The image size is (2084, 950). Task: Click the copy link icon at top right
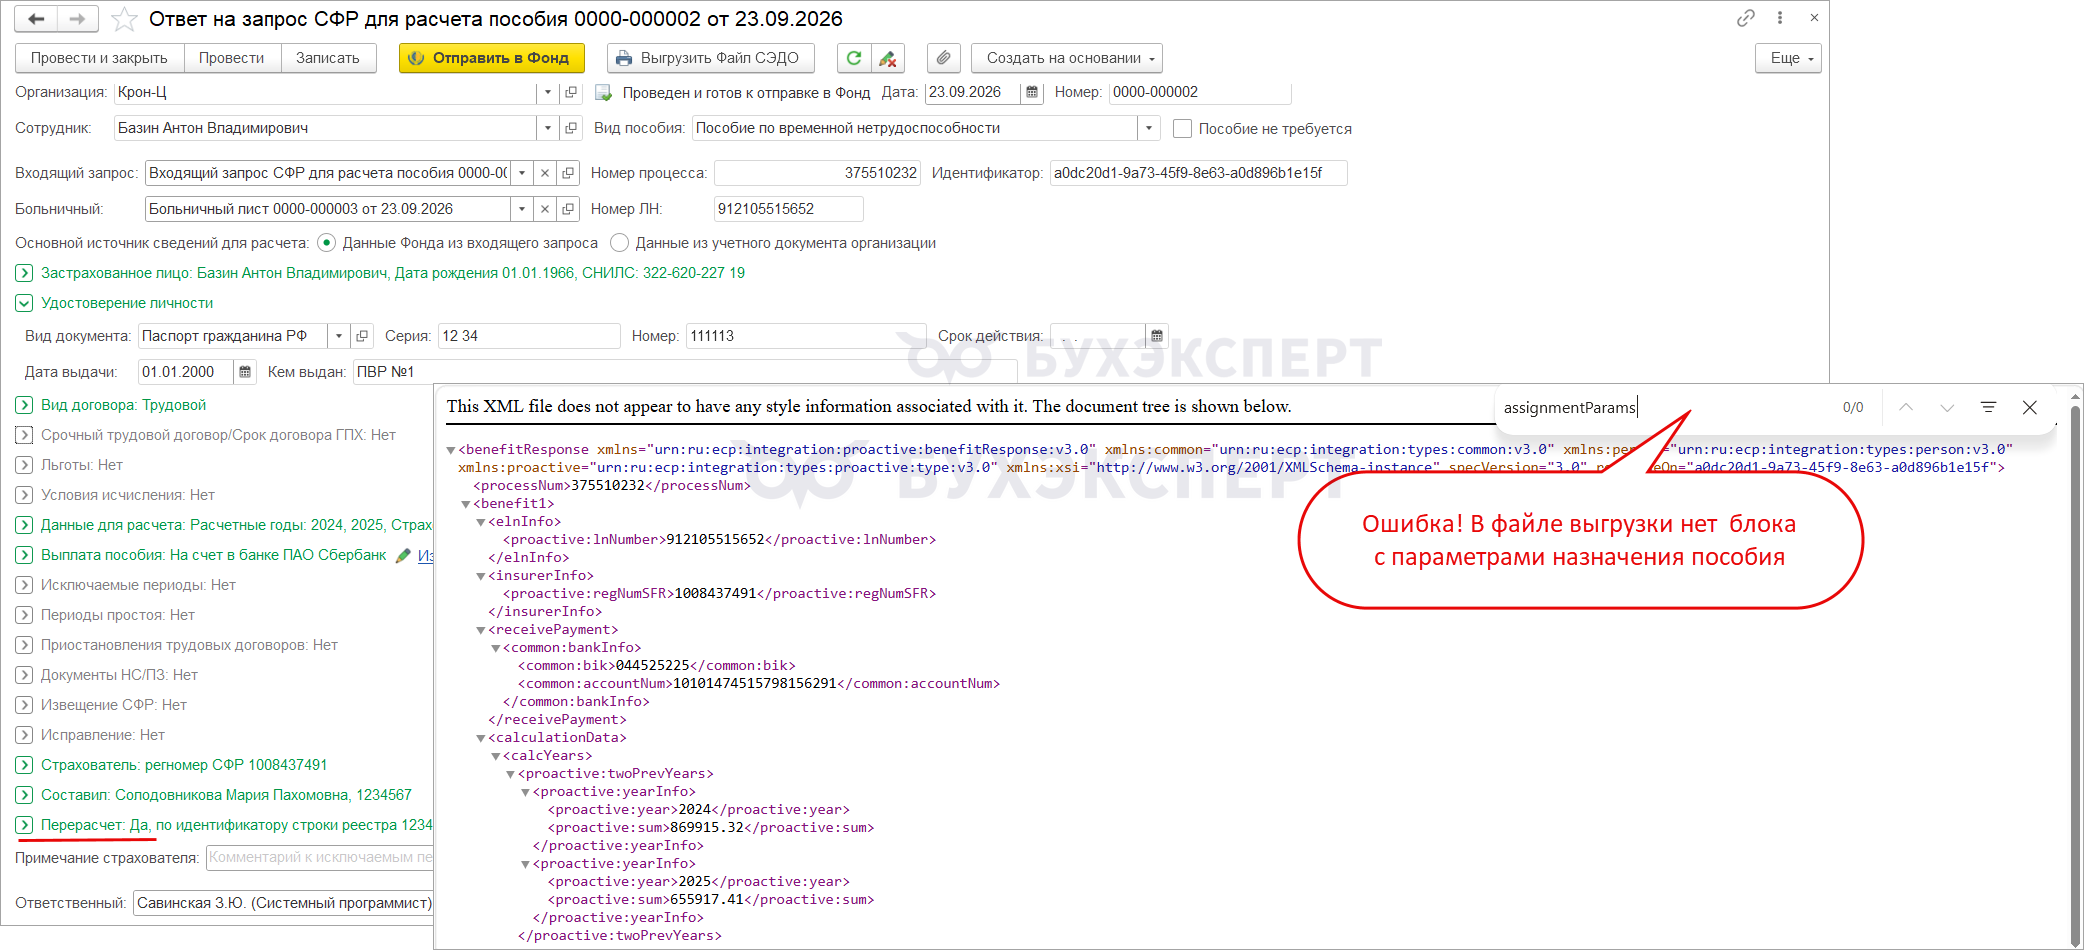1746,18
